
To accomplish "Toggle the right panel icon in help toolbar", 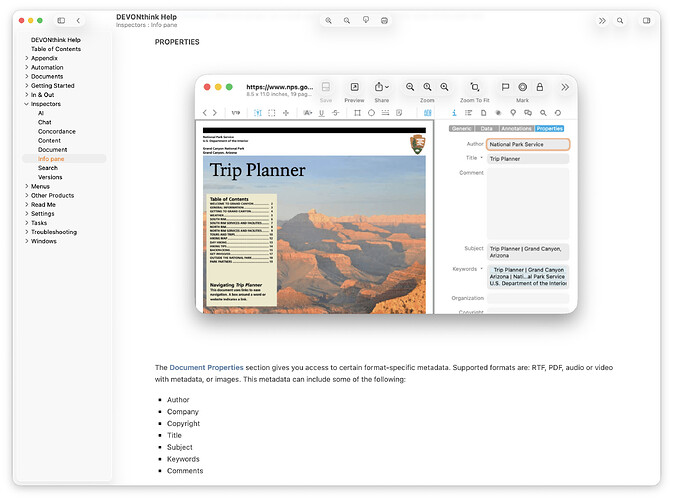I will click(646, 20).
